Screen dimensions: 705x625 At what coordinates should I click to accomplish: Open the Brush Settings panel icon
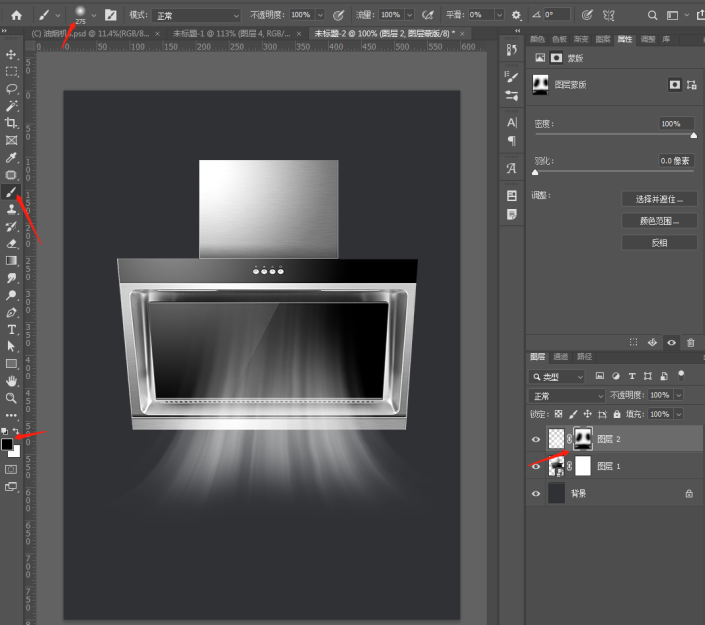click(x=512, y=77)
